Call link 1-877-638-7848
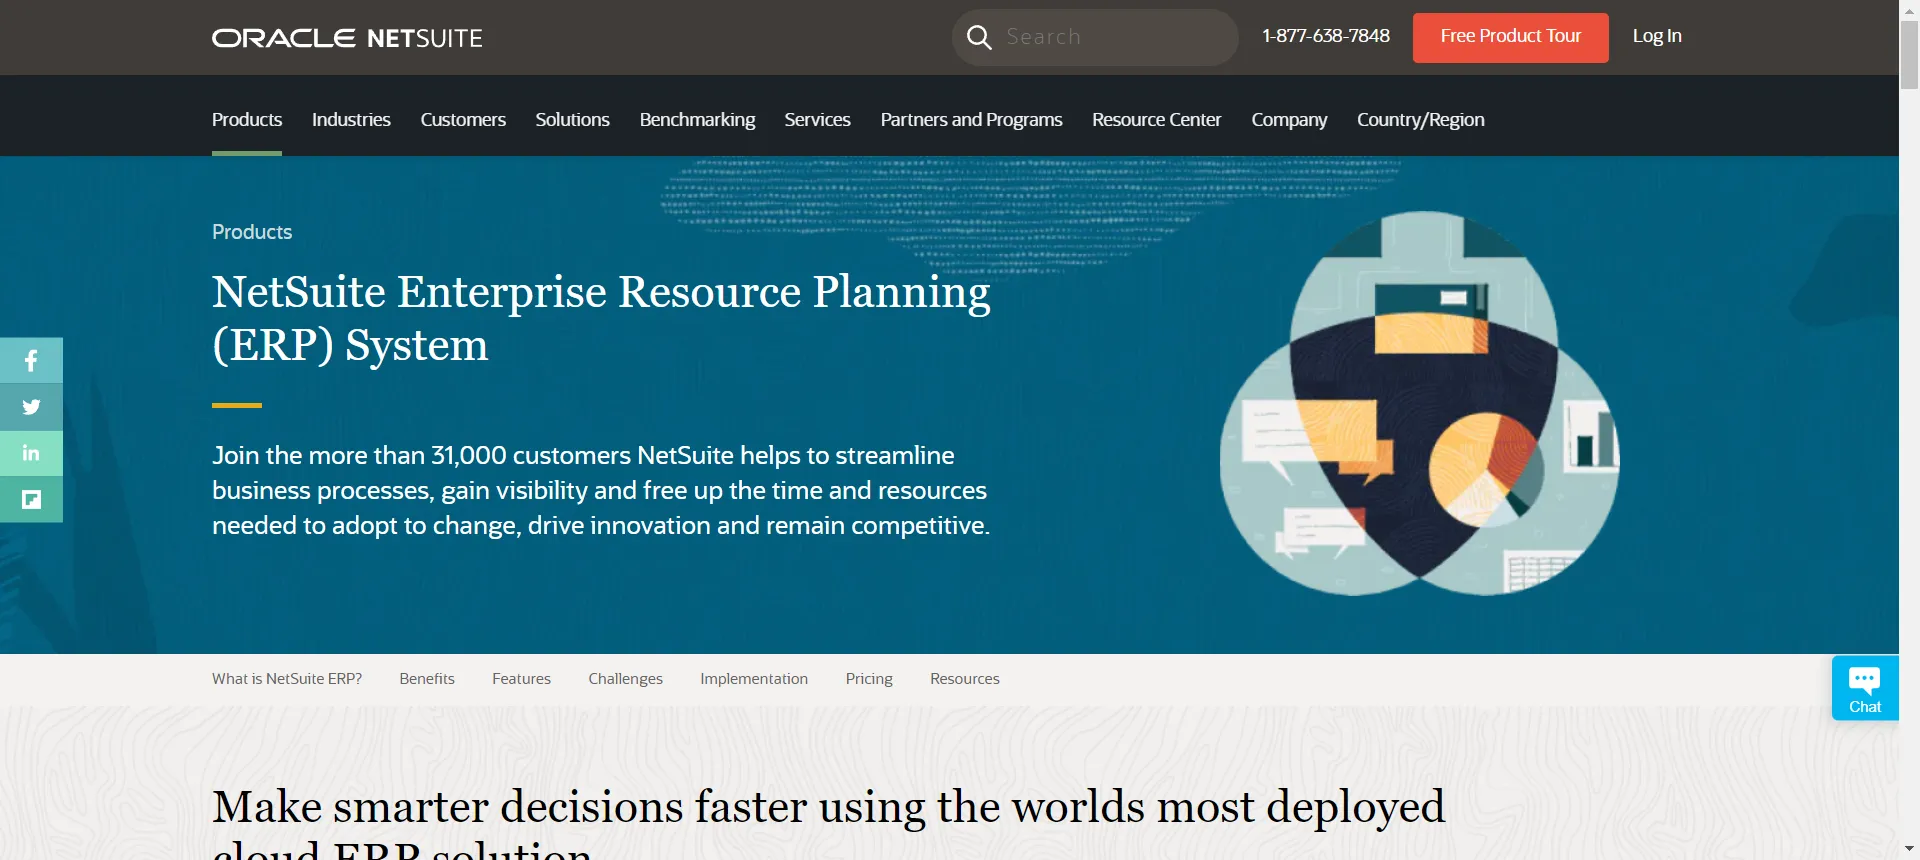 click(1325, 36)
